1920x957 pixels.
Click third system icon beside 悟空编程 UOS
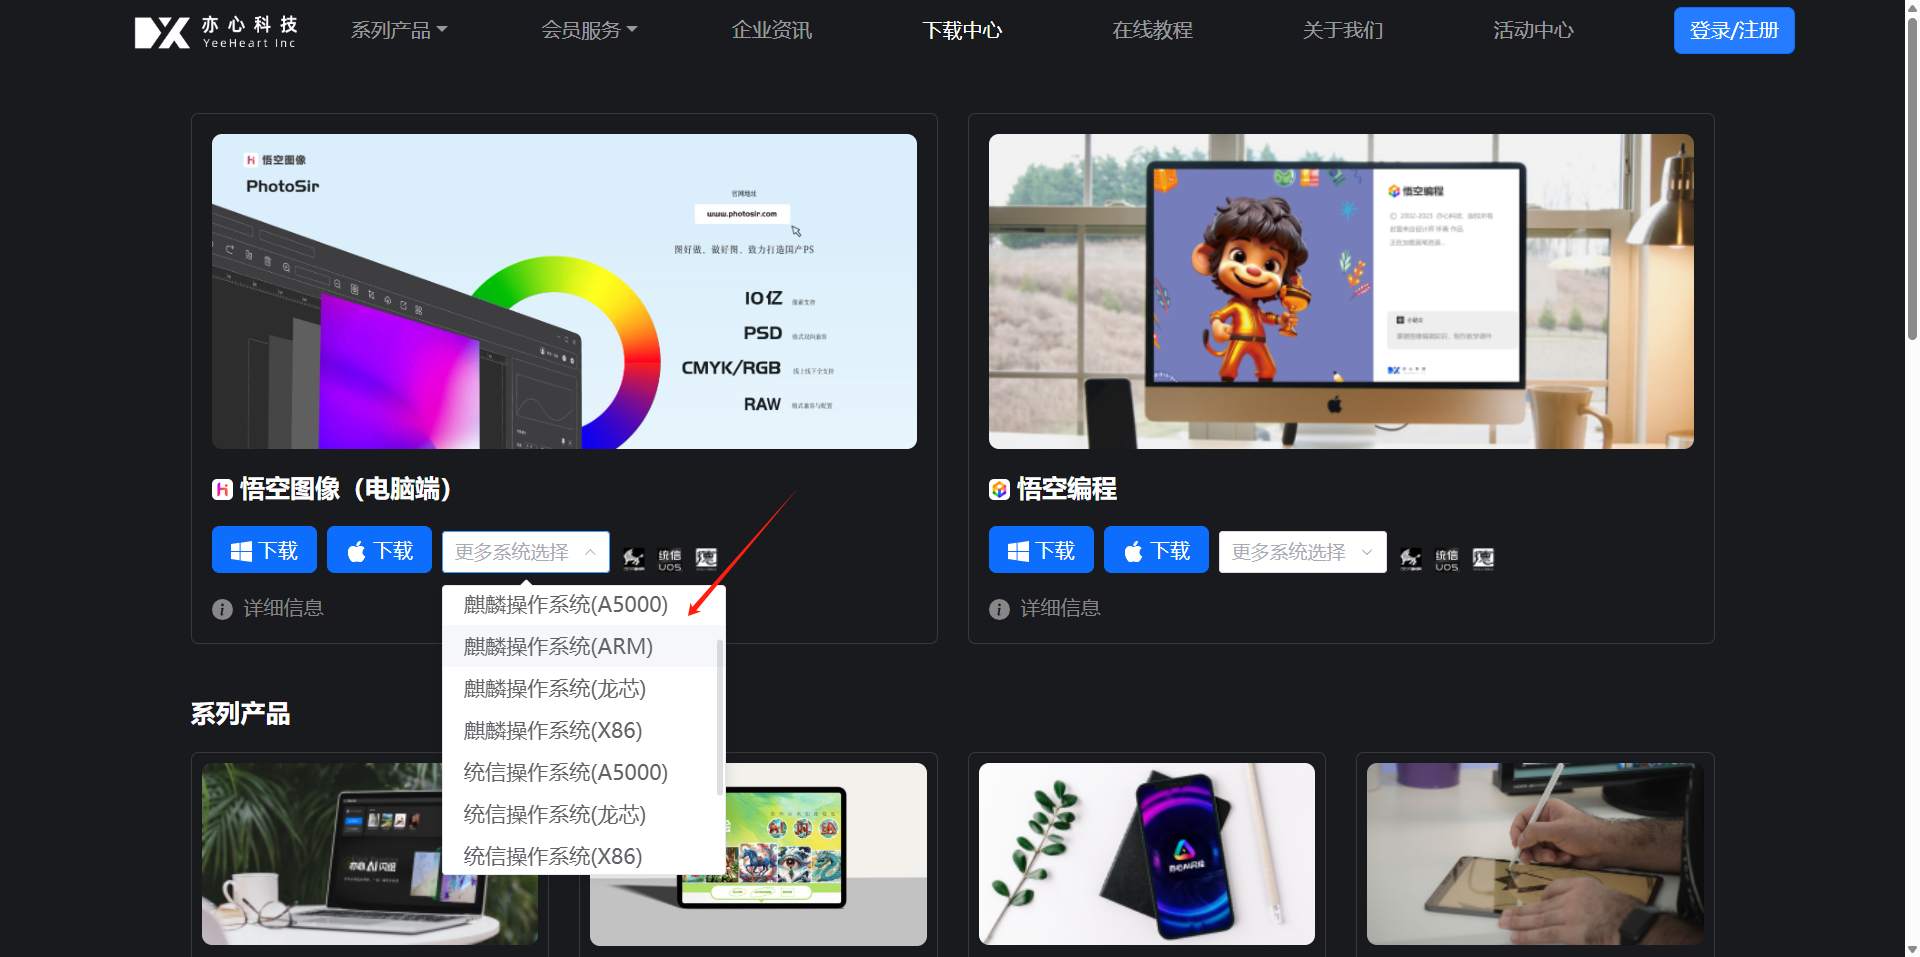coord(1483,558)
